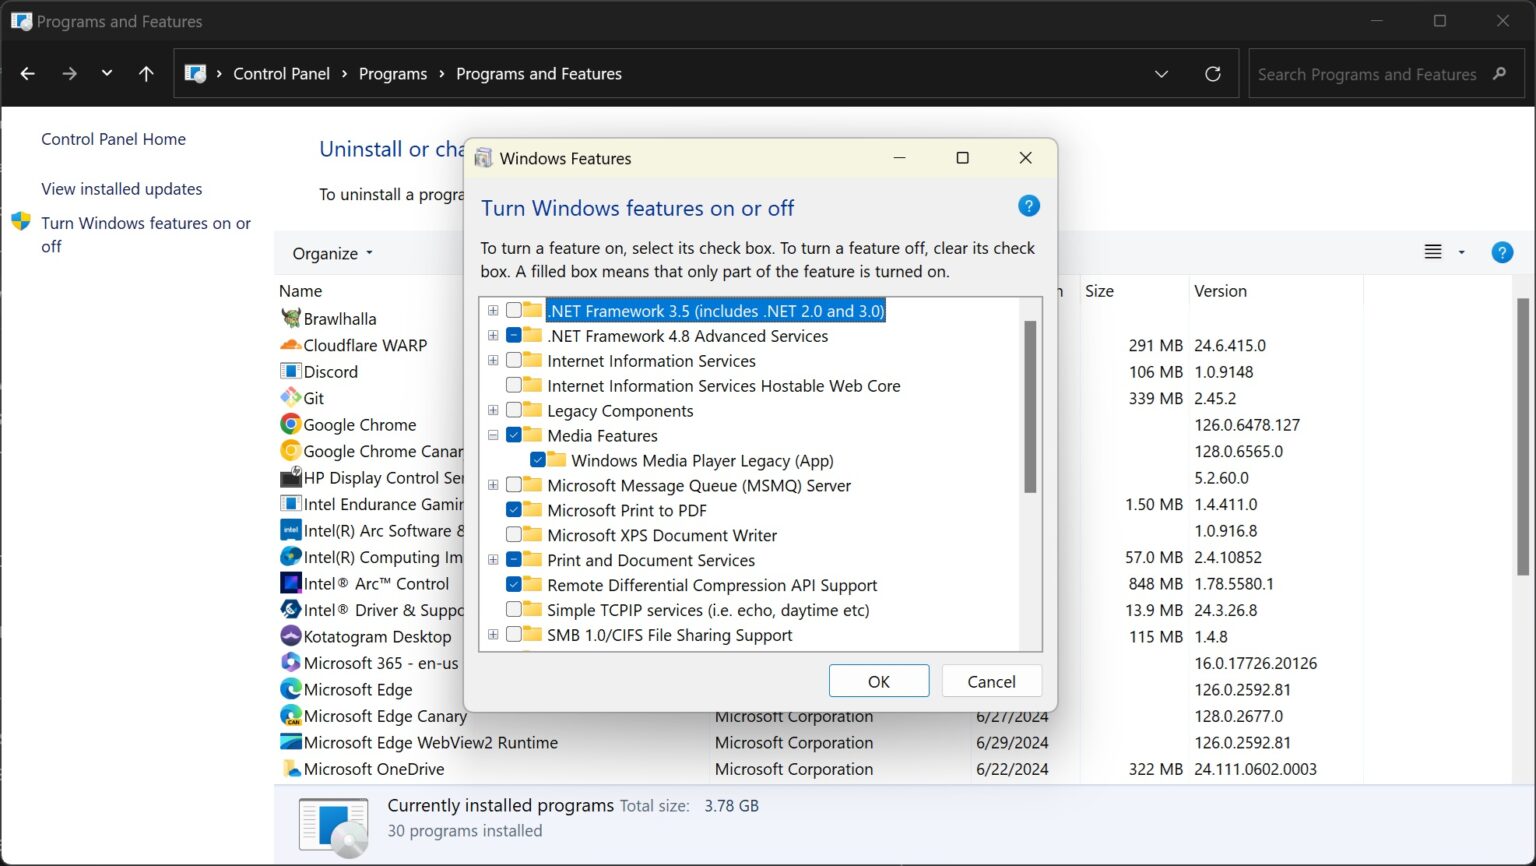The width and height of the screenshot is (1536, 866).
Task: Expand Internet Information Services tree node
Action: [492, 360]
